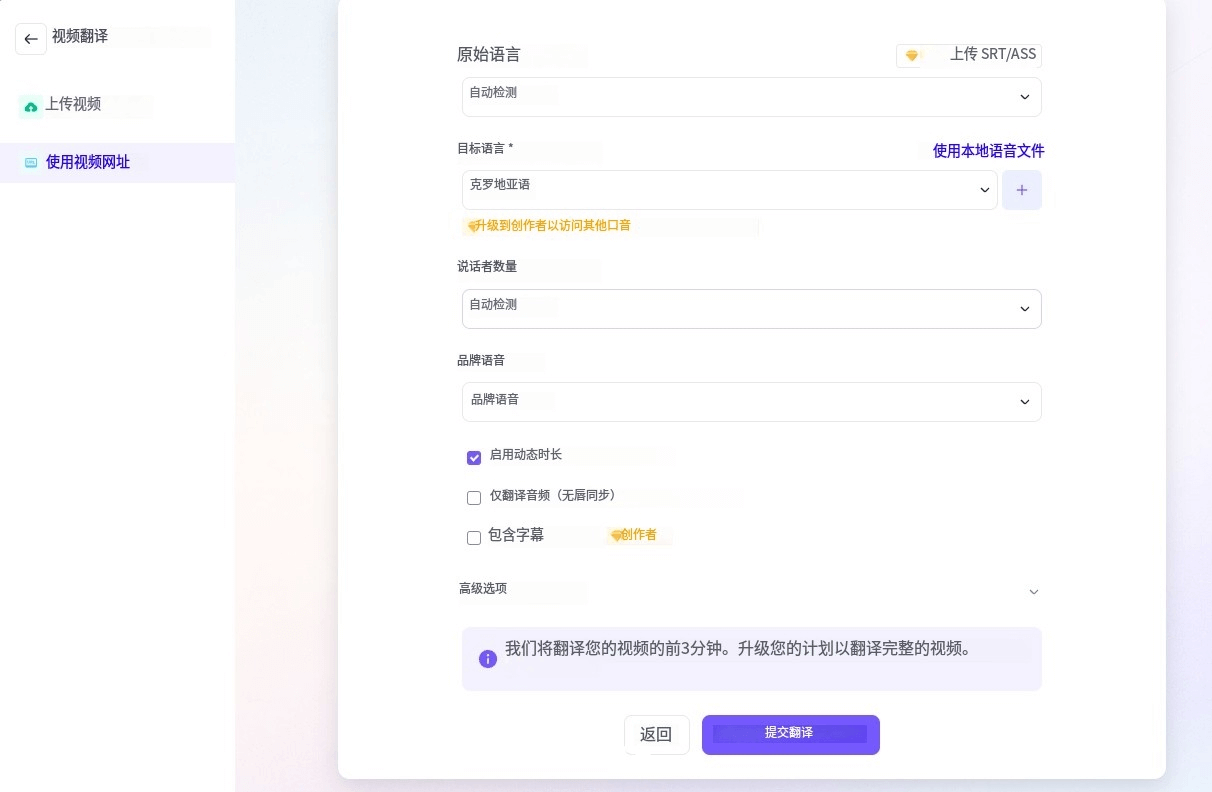Screen dimensions: 1212x792
Task: Expand the 高级选项 section chevron
Action: tap(1034, 592)
